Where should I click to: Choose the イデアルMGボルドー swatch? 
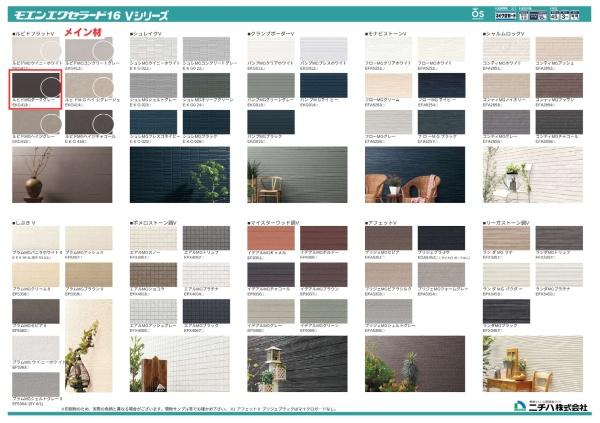[324, 238]
